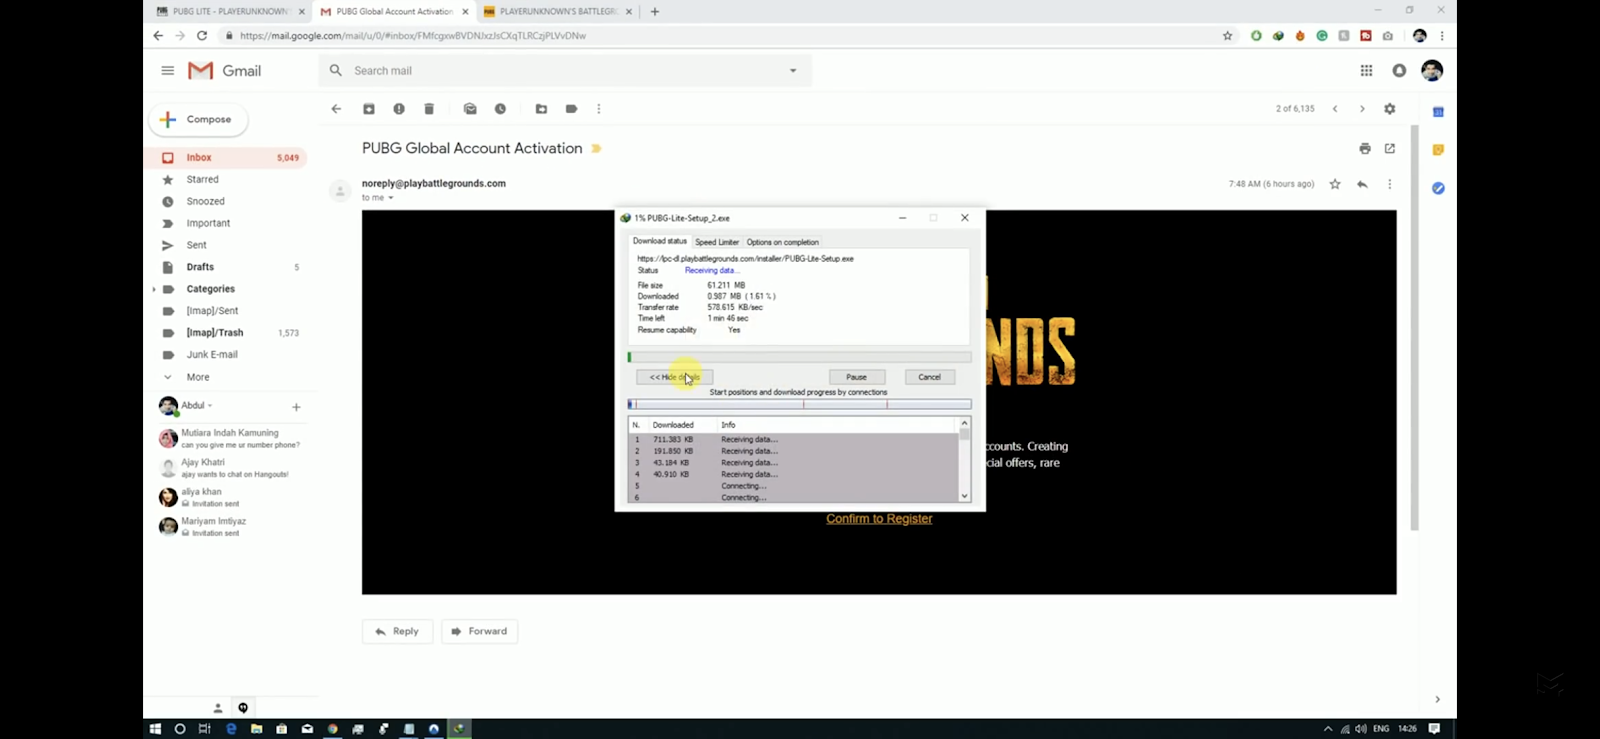
Task: Click the Hide details button
Action: click(675, 377)
